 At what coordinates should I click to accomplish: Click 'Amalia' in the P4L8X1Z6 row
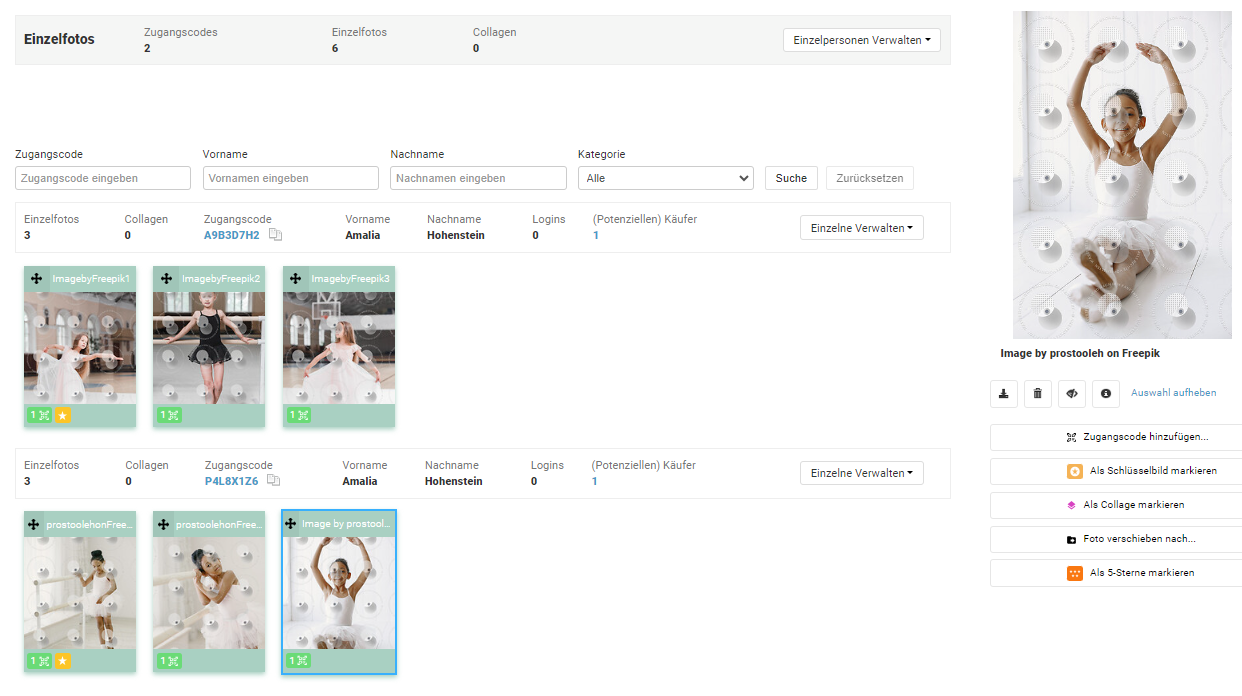point(360,481)
